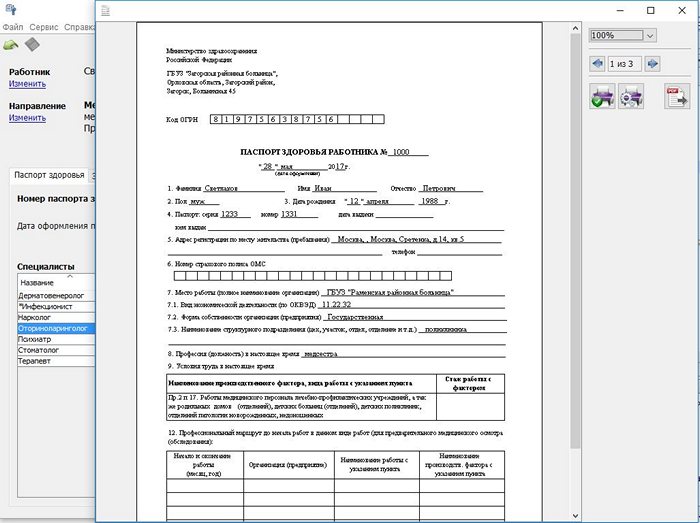Click the Работник label in main window
Image resolution: width=700 pixels, height=523 pixels.
[x=29, y=72]
